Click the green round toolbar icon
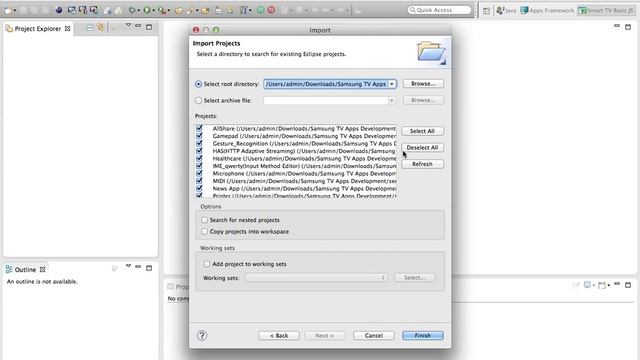Screen dimensions: 640x360 260,10
